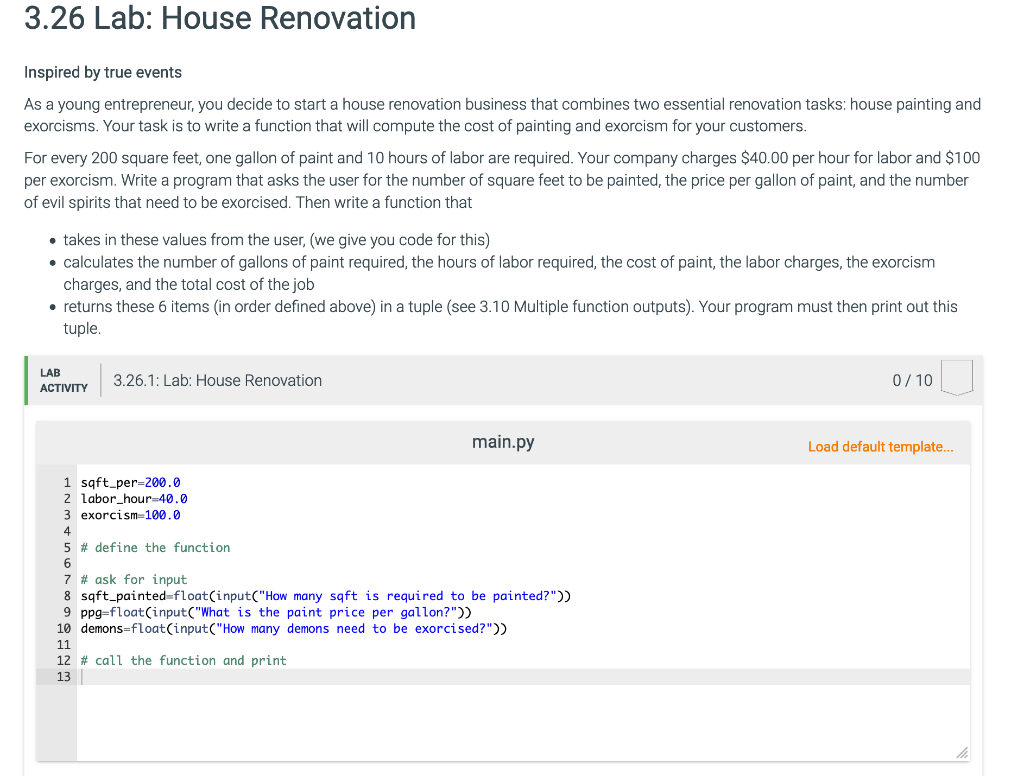This screenshot has height=776, width=1024.
Task: Click the completion badge next to 0/10
Action: (x=956, y=379)
